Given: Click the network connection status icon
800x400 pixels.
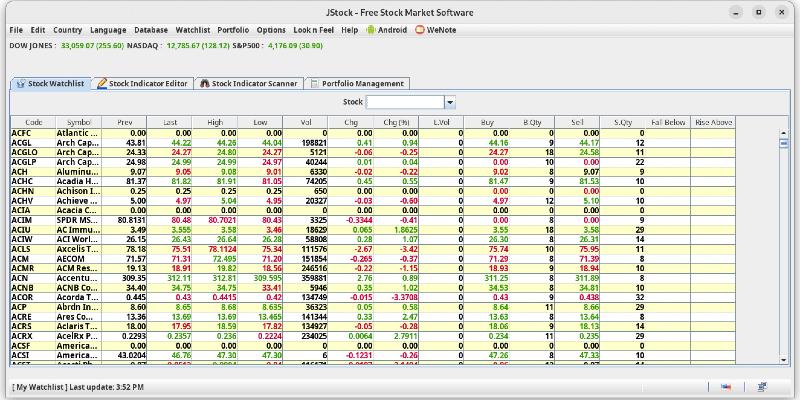Looking at the screenshot, I should pyautogui.click(x=762, y=386).
